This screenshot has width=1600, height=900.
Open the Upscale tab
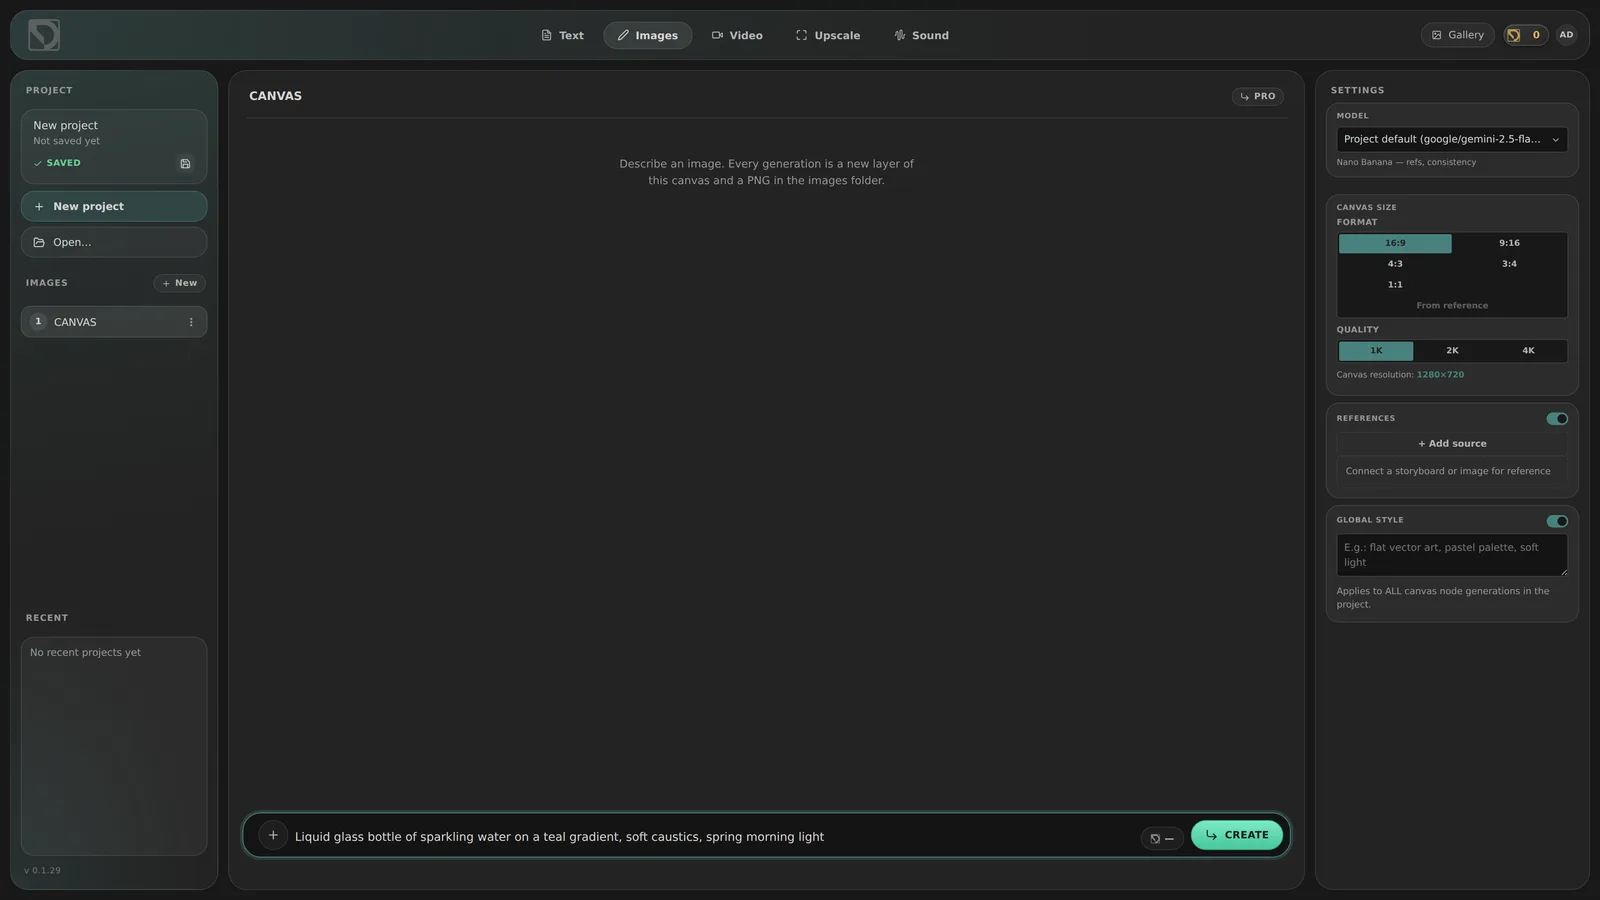click(828, 35)
